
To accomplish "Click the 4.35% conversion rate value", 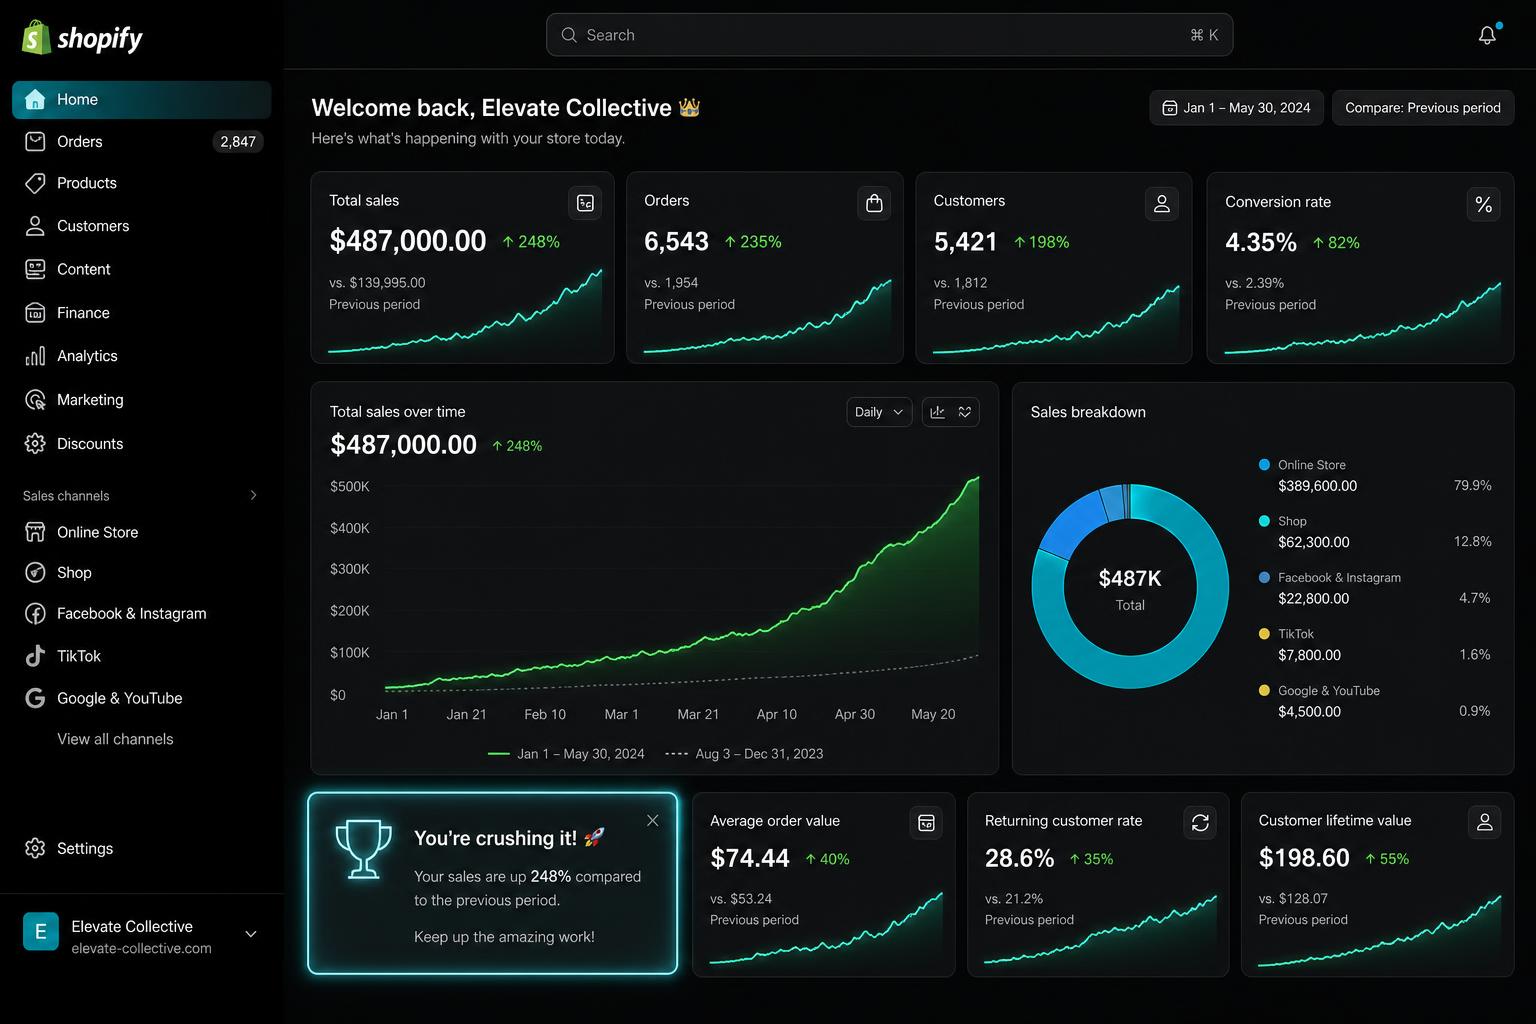I will [1261, 242].
